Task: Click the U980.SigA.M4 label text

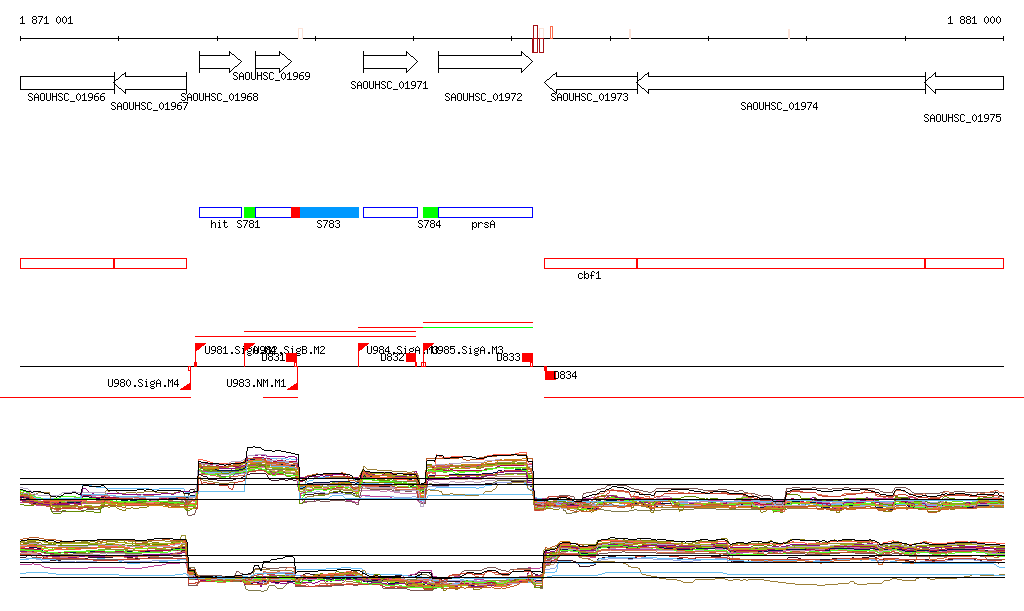Action: 143,383
